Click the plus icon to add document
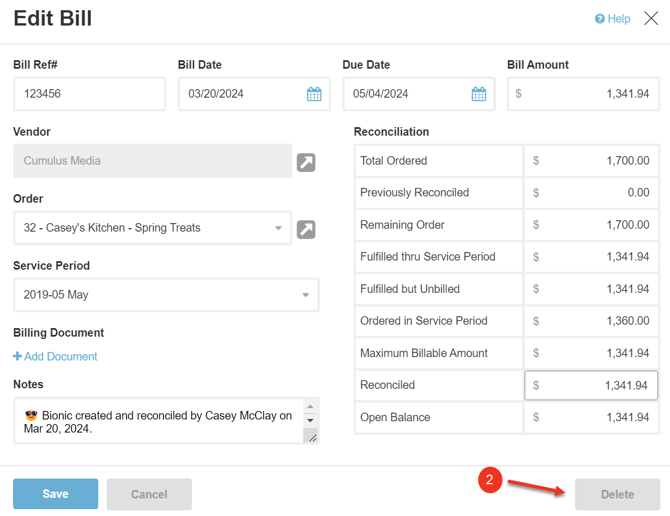The height and width of the screenshot is (516, 670). click(17, 357)
